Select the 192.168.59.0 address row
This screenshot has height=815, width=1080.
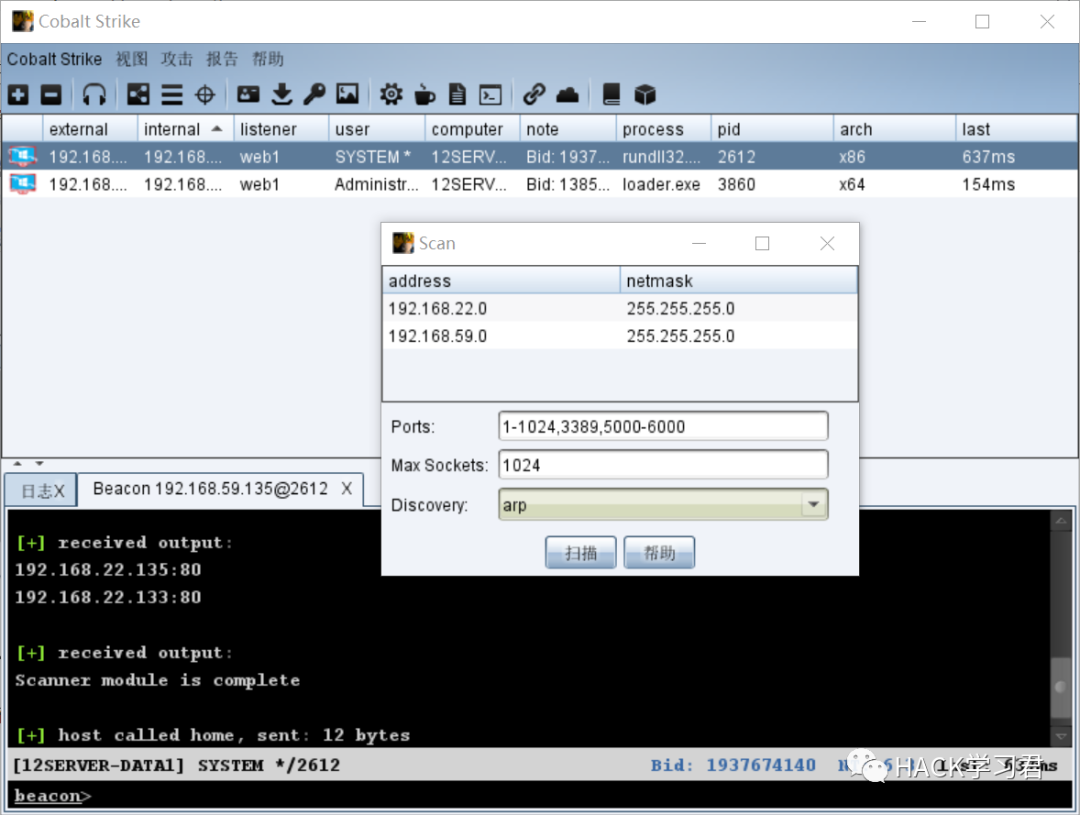pos(620,336)
